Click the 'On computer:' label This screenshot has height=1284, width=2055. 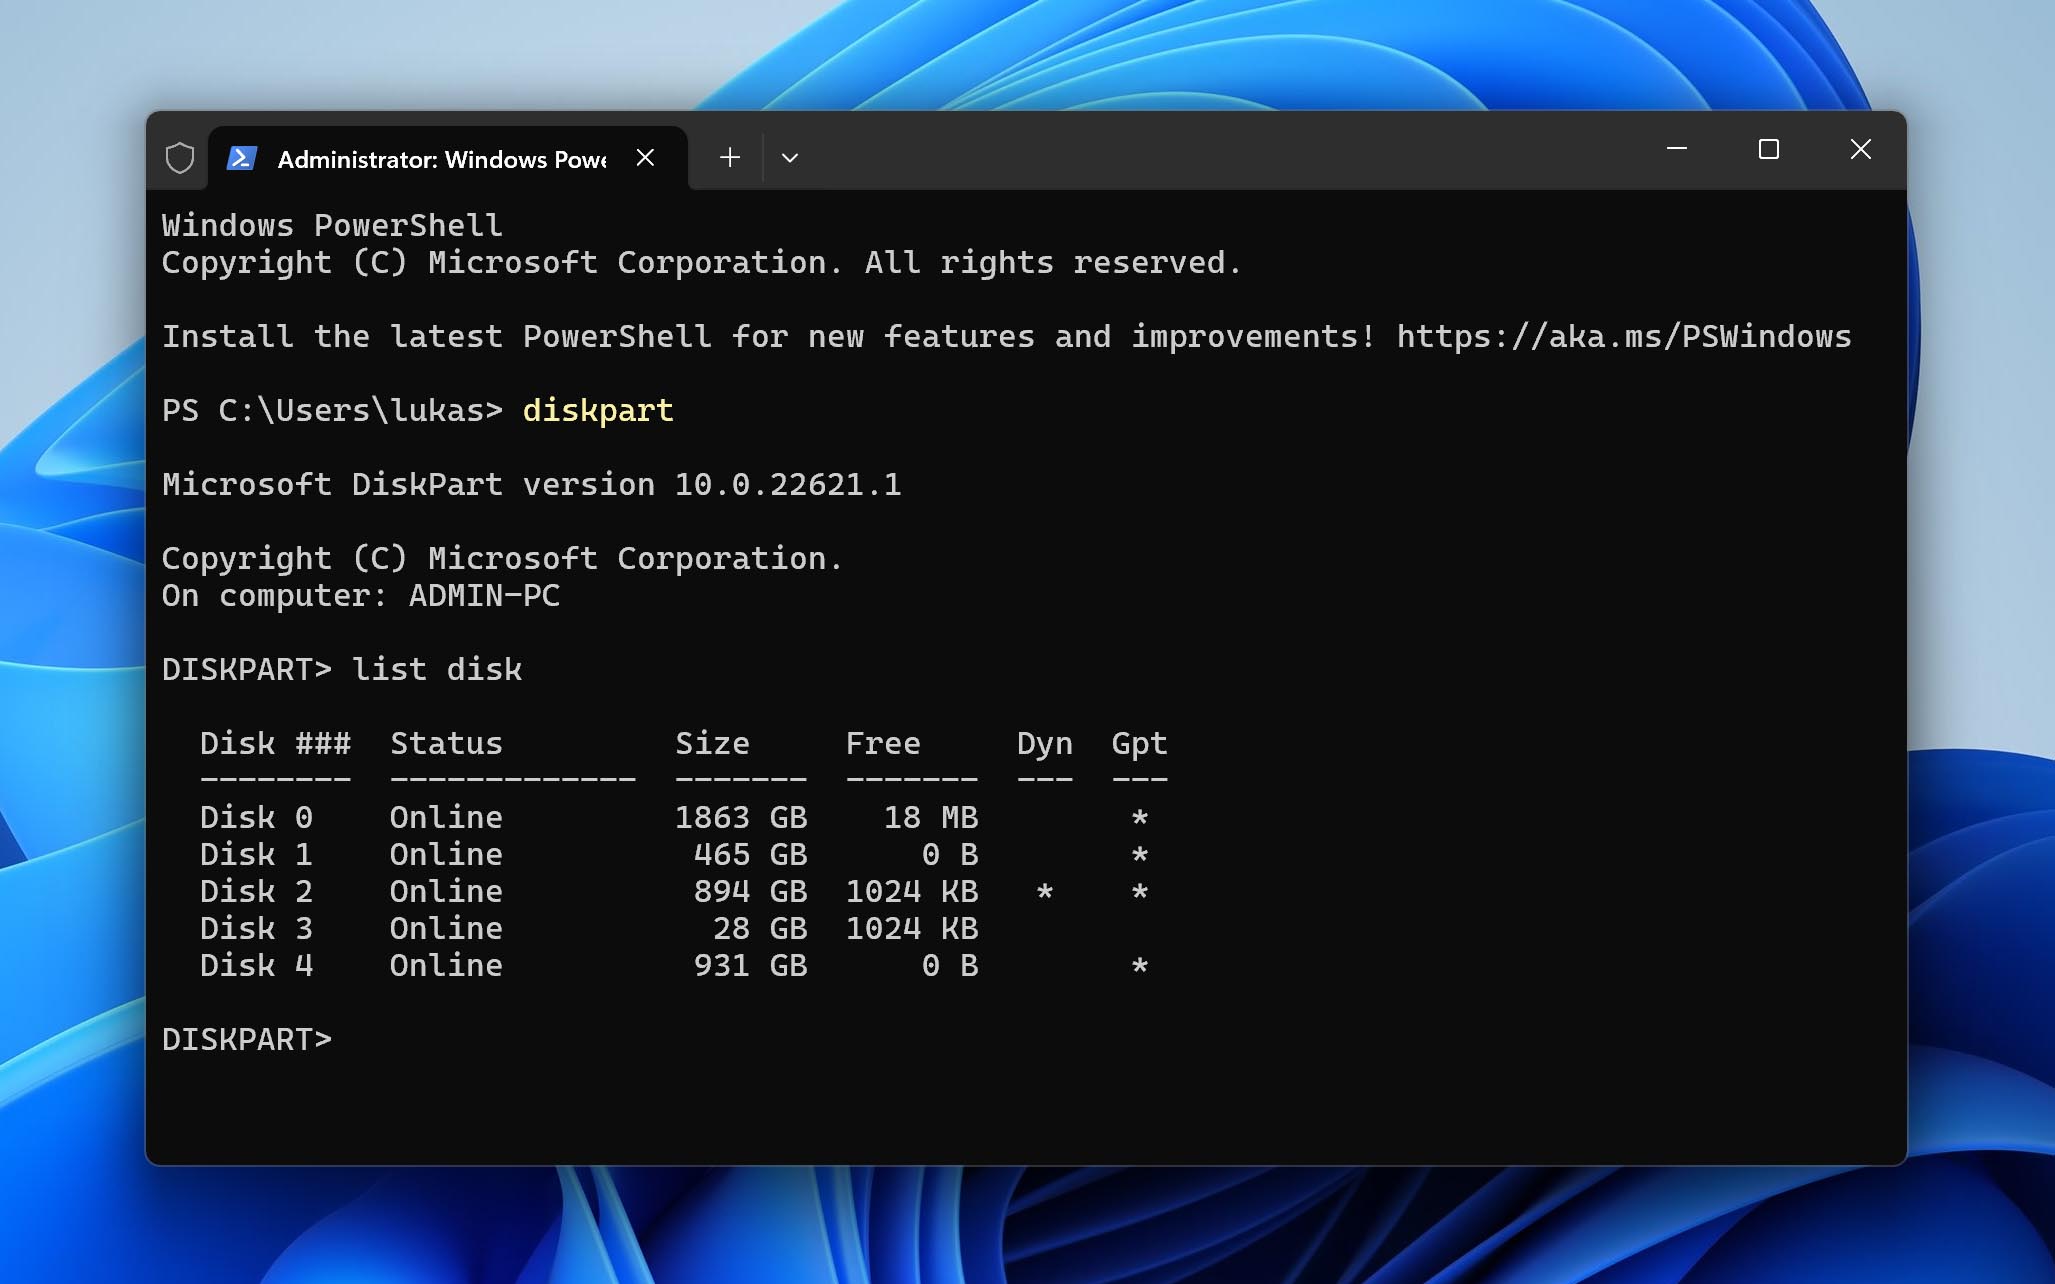[275, 596]
